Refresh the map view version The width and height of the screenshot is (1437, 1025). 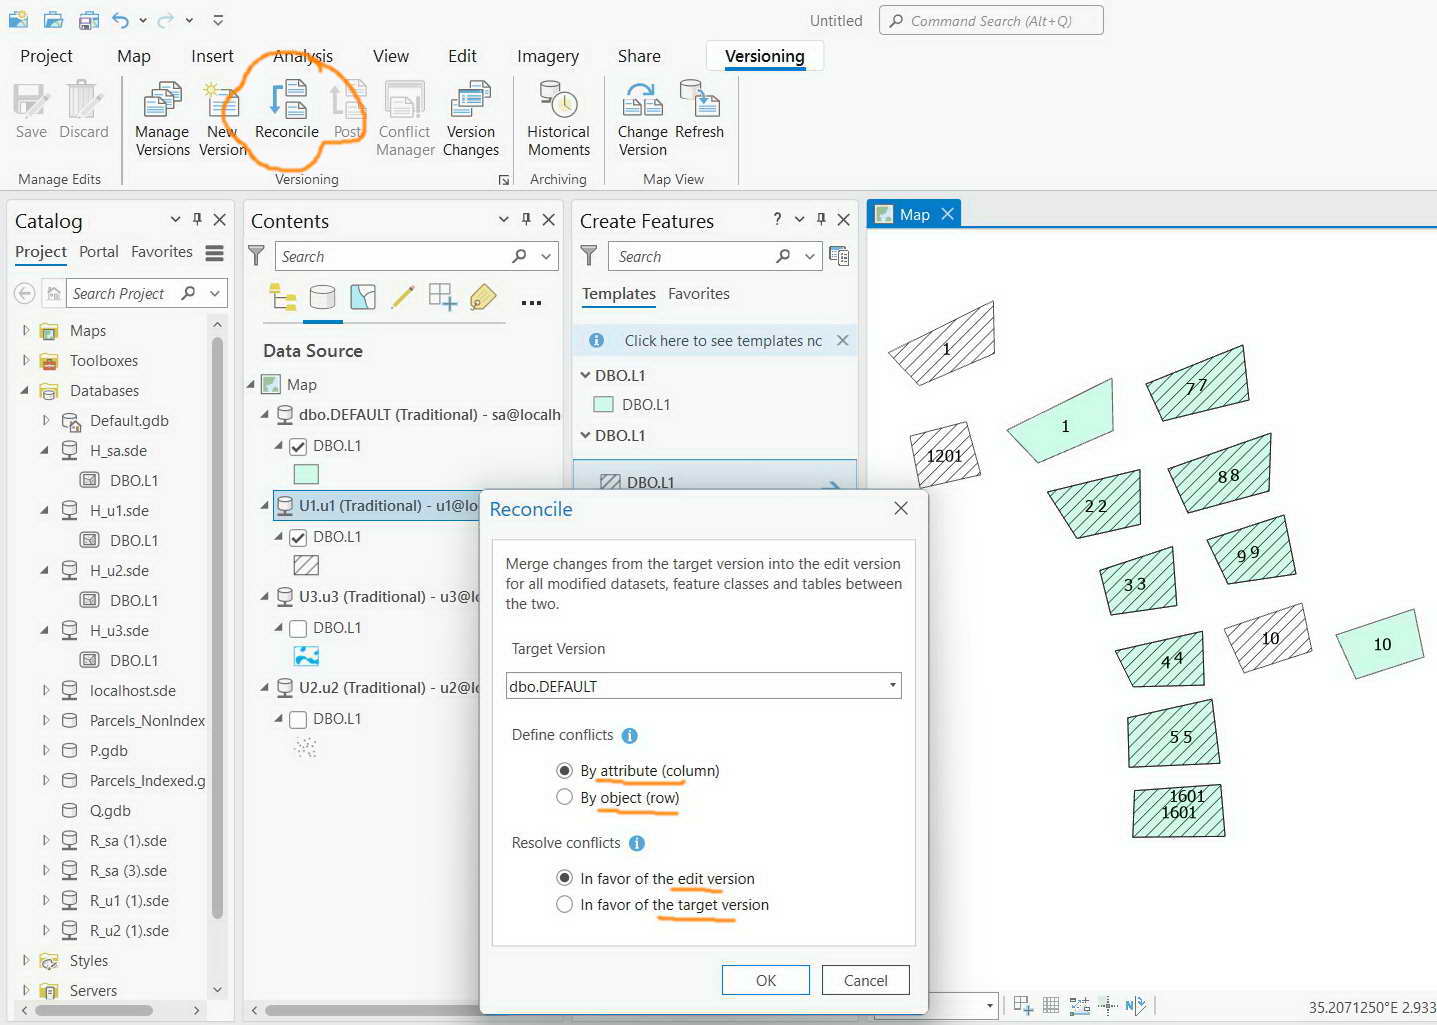coord(699,112)
